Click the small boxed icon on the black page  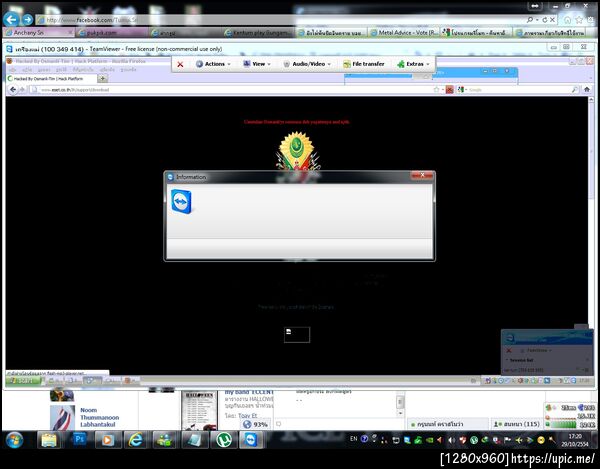297,335
